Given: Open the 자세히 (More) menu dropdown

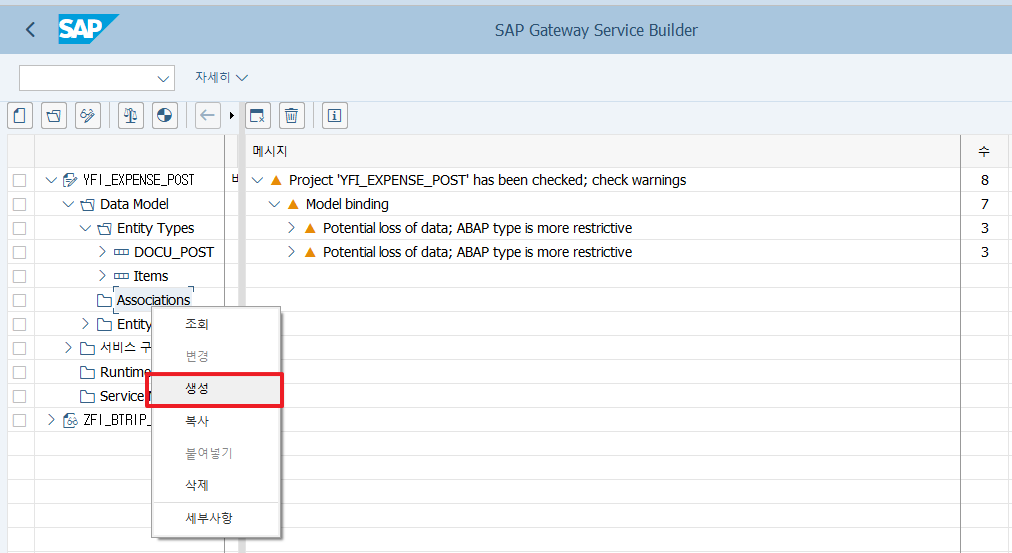Looking at the screenshot, I should (x=221, y=77).
